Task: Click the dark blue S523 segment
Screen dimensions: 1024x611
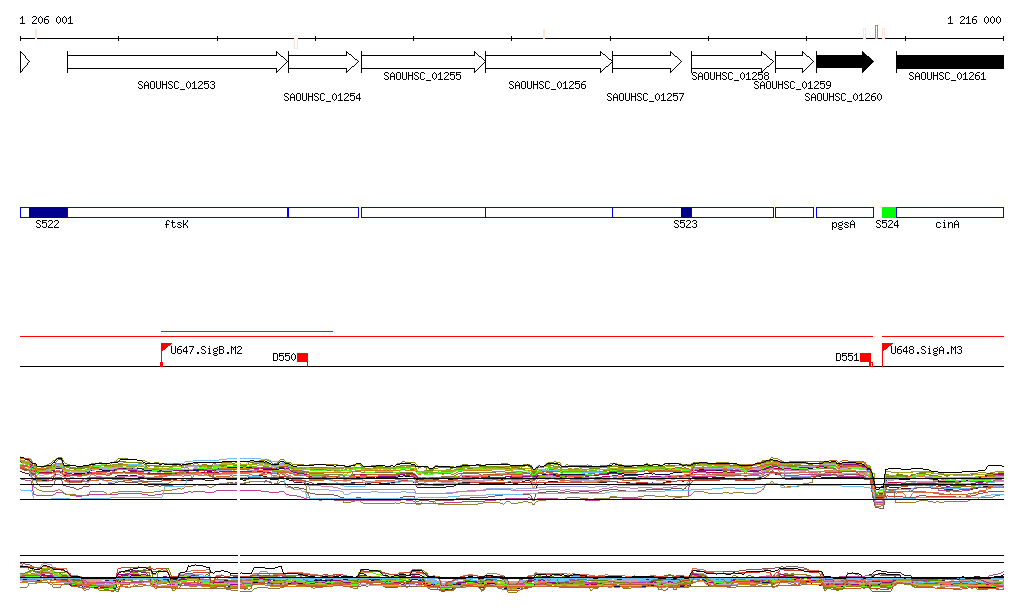Action: pyautogui.click(x=686, y=212)
